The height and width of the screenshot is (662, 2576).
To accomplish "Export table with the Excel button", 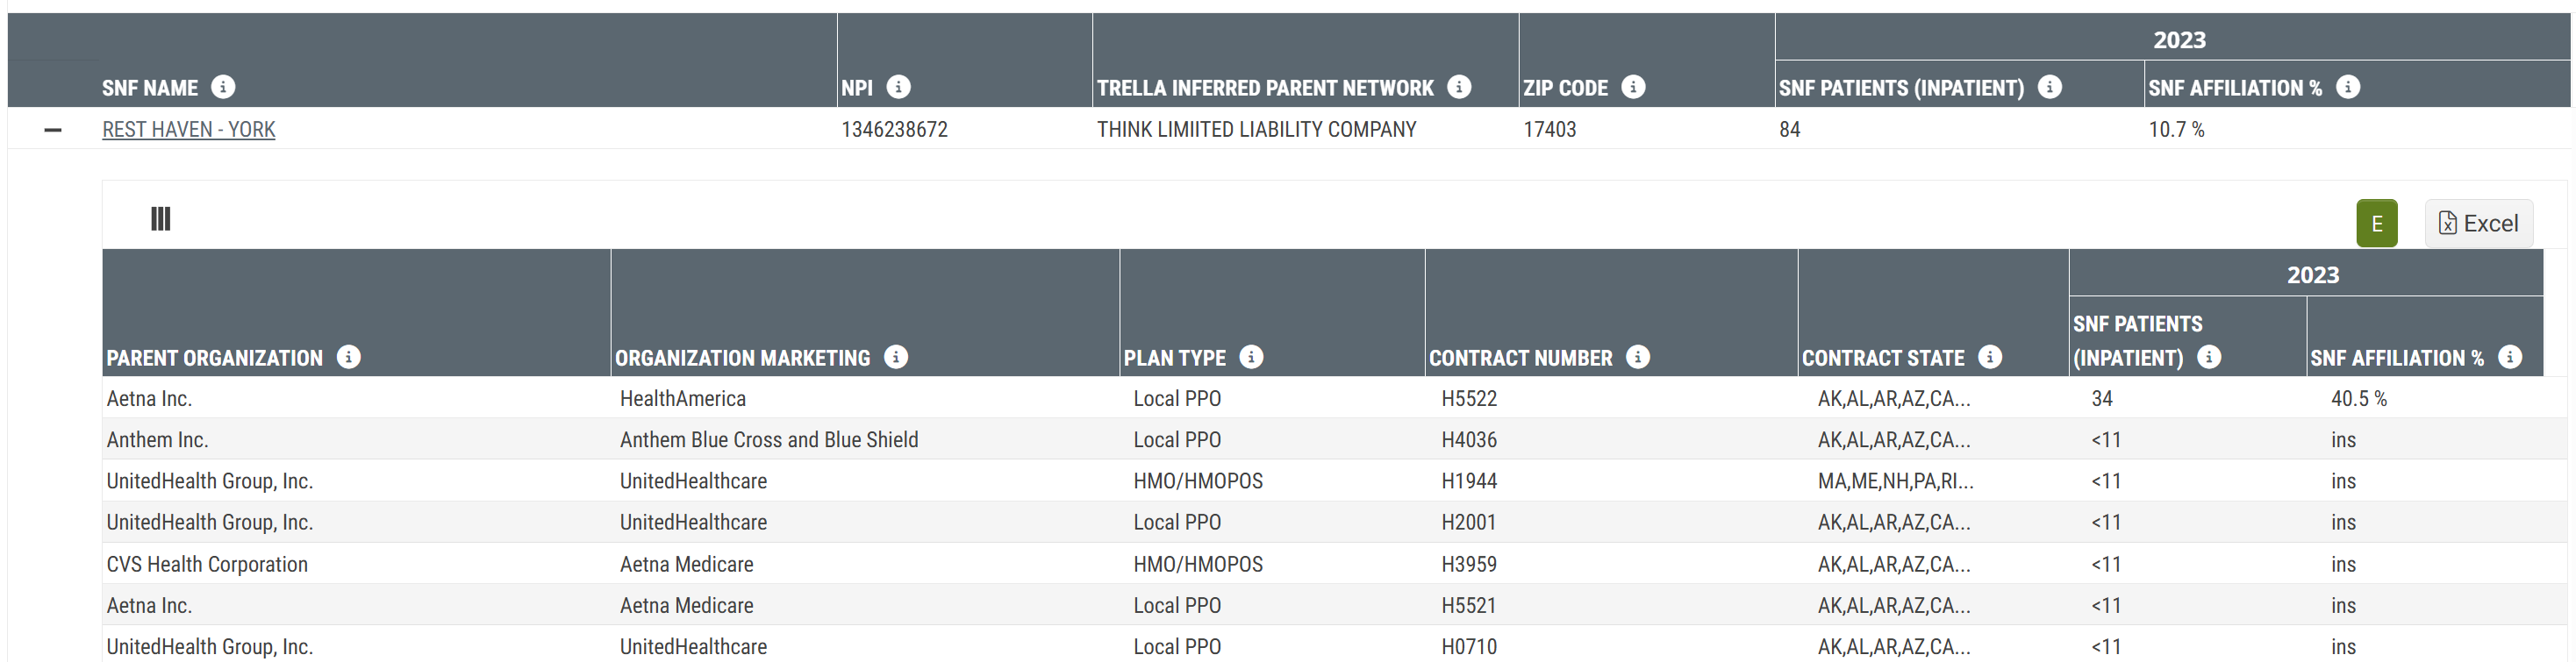I will coord(2478,223).
